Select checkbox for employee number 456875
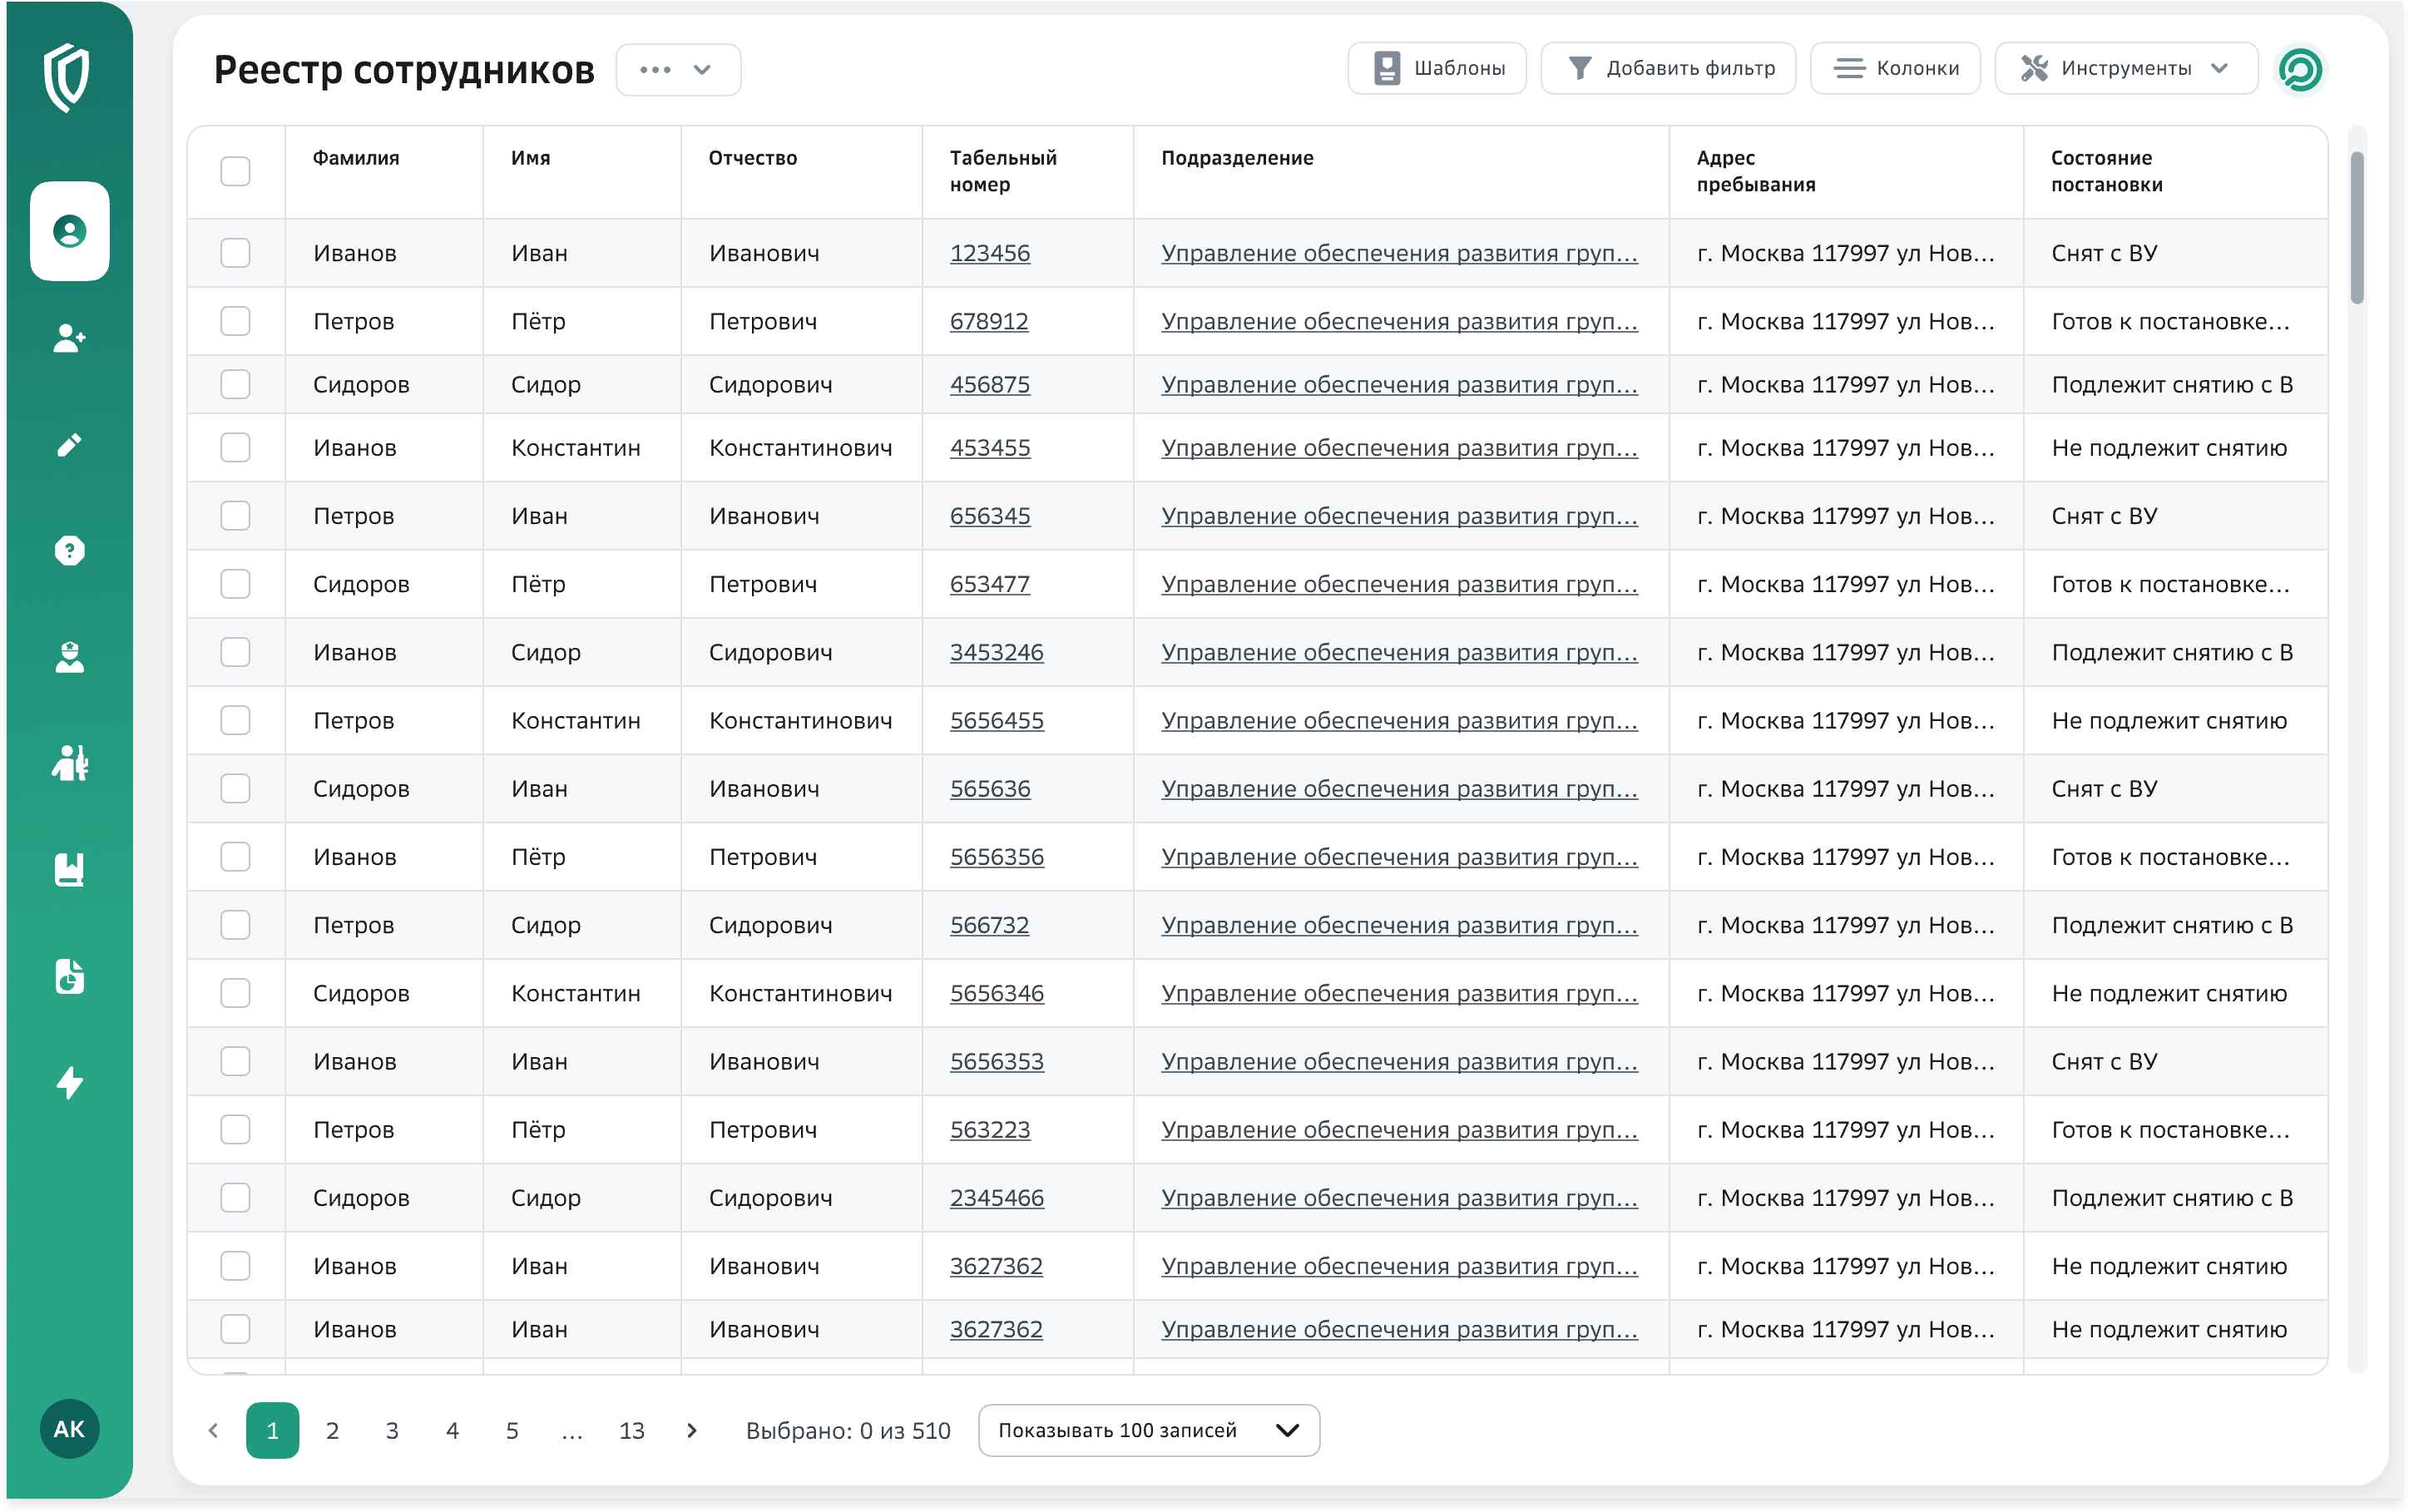This screenshot has height=1512, width=2409. 235,384
